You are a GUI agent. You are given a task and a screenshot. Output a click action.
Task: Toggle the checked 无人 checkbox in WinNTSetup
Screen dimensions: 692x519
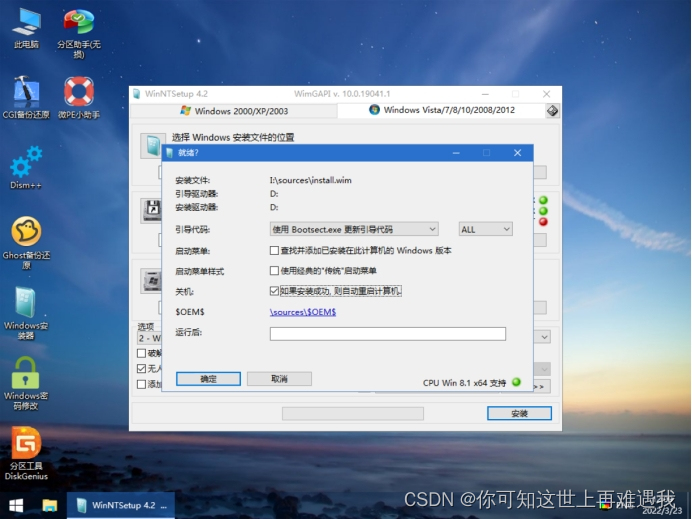point(142,368)
